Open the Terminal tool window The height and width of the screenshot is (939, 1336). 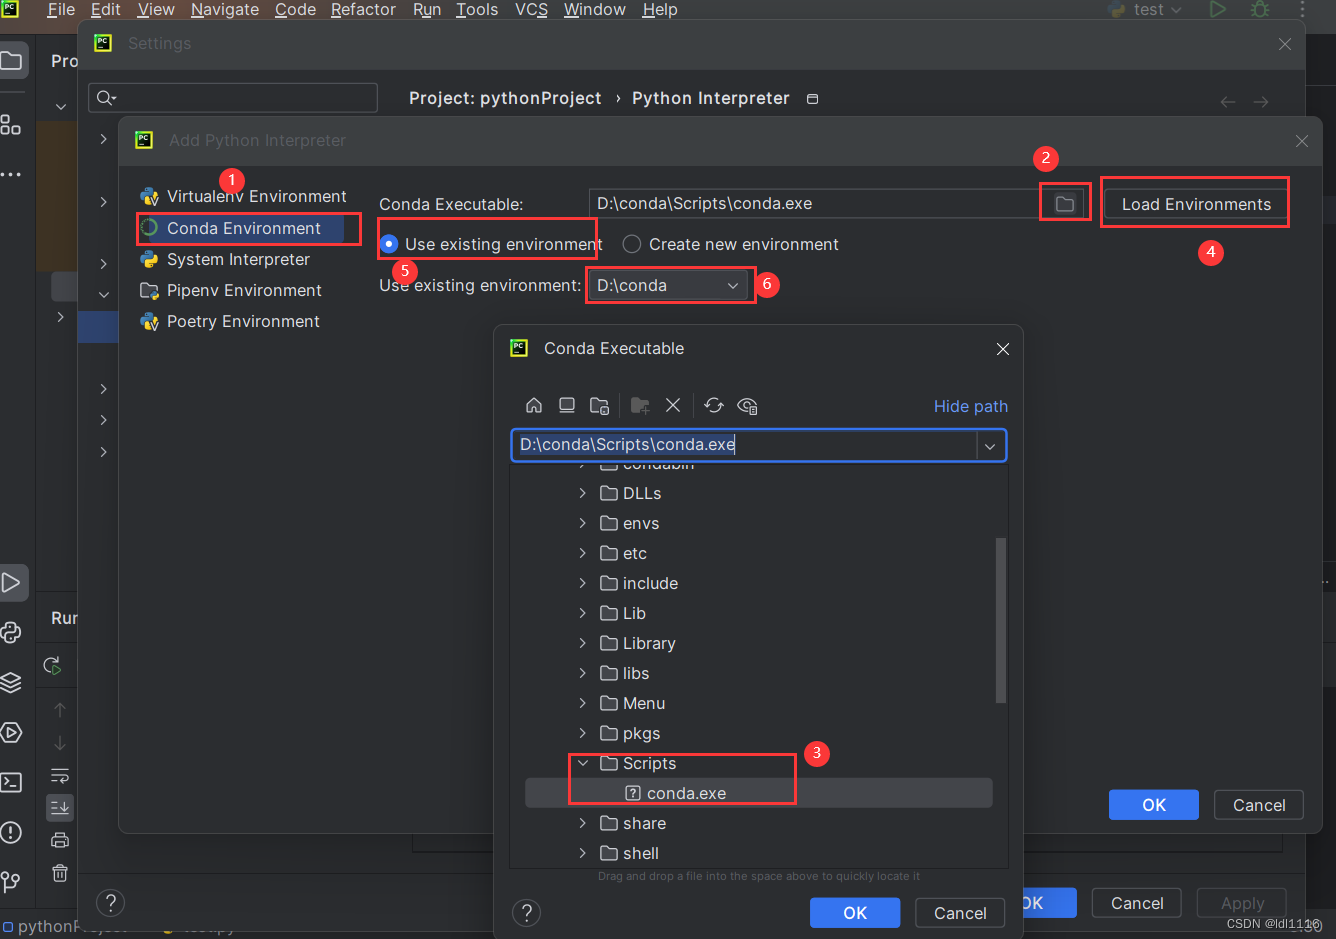[x=11, y=782]
